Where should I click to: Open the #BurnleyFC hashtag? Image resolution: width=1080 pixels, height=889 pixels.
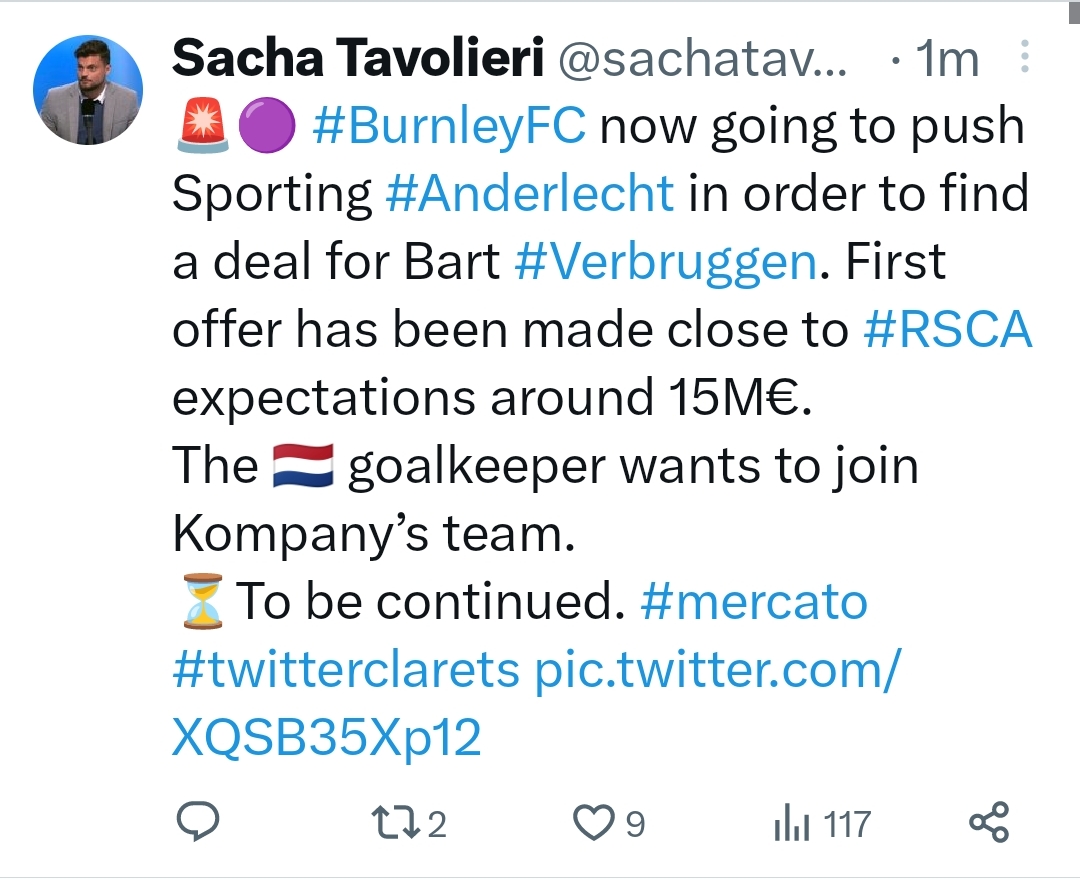point(450,127)
